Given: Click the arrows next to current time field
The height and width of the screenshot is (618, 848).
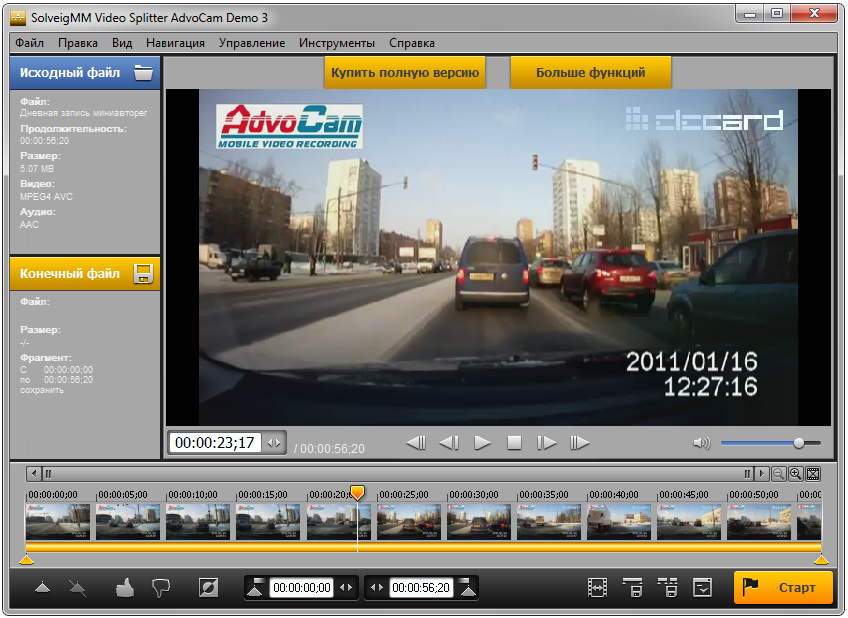Looking at the screenshot, I should (x=274, y=443).
